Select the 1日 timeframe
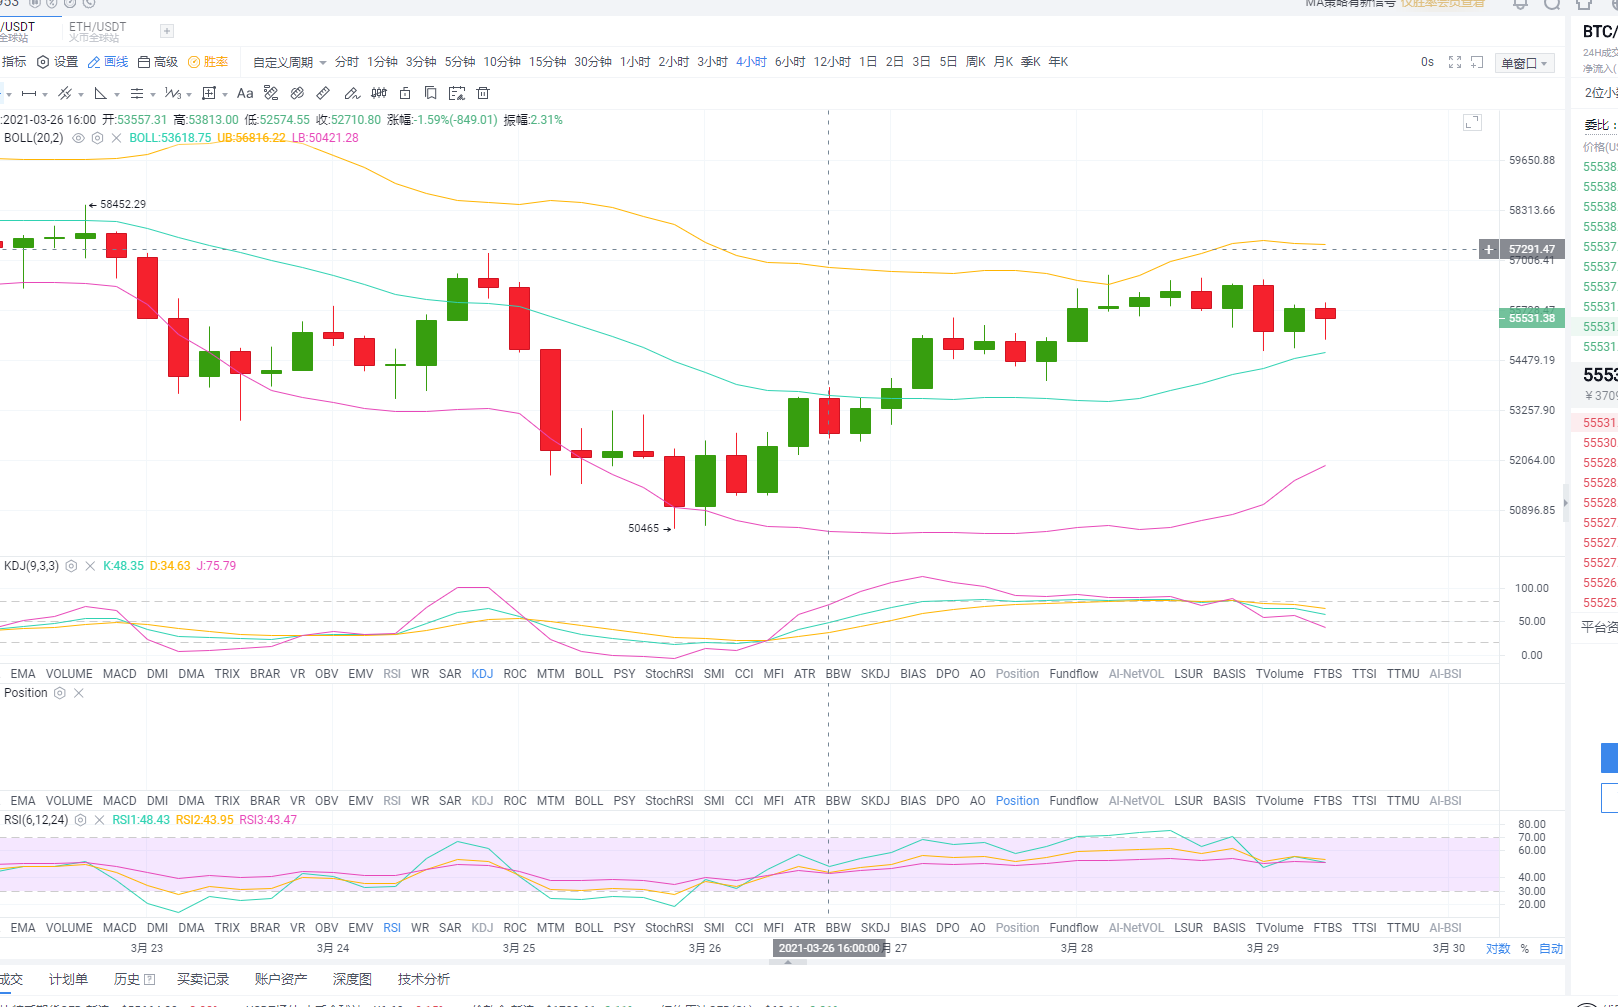Screen dimensions: 1618x1007 [x=868, y=62]
